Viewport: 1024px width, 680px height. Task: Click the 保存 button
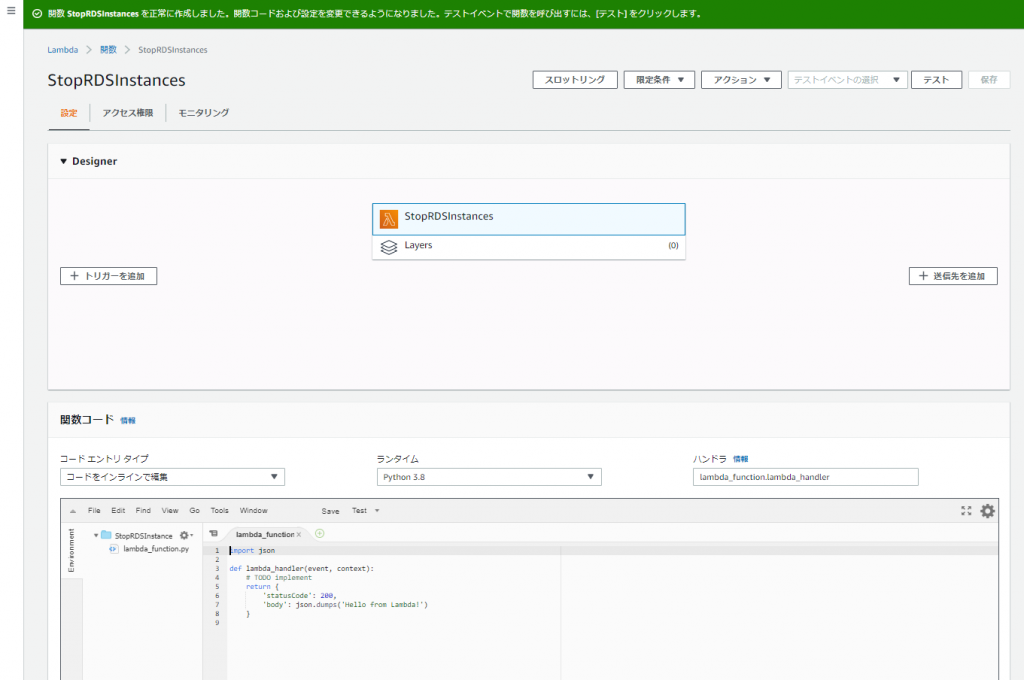989,80
